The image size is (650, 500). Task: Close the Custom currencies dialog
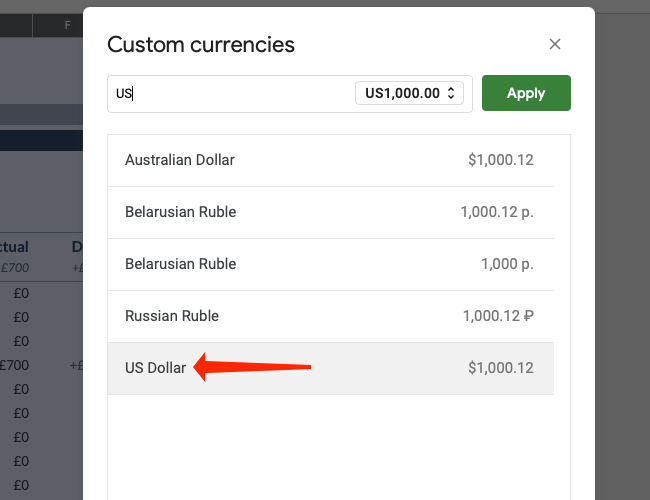(x=555, y=44)
